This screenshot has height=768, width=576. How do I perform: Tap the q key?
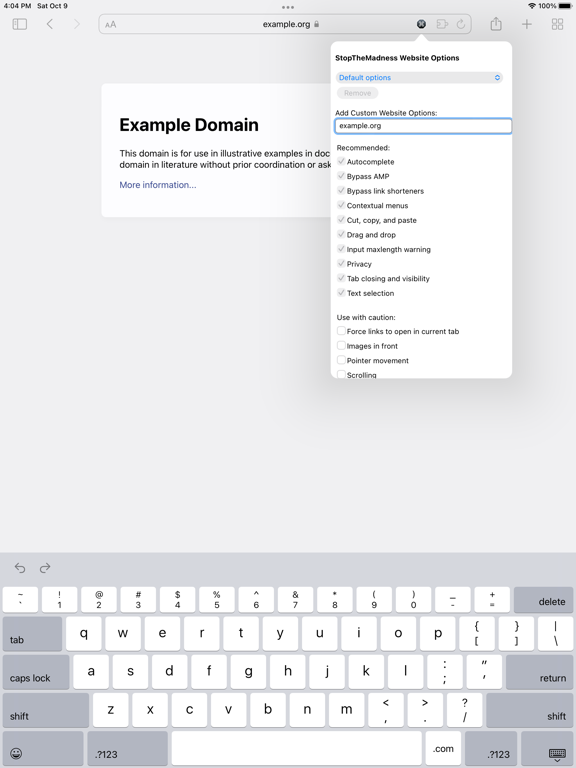point(84,634)
